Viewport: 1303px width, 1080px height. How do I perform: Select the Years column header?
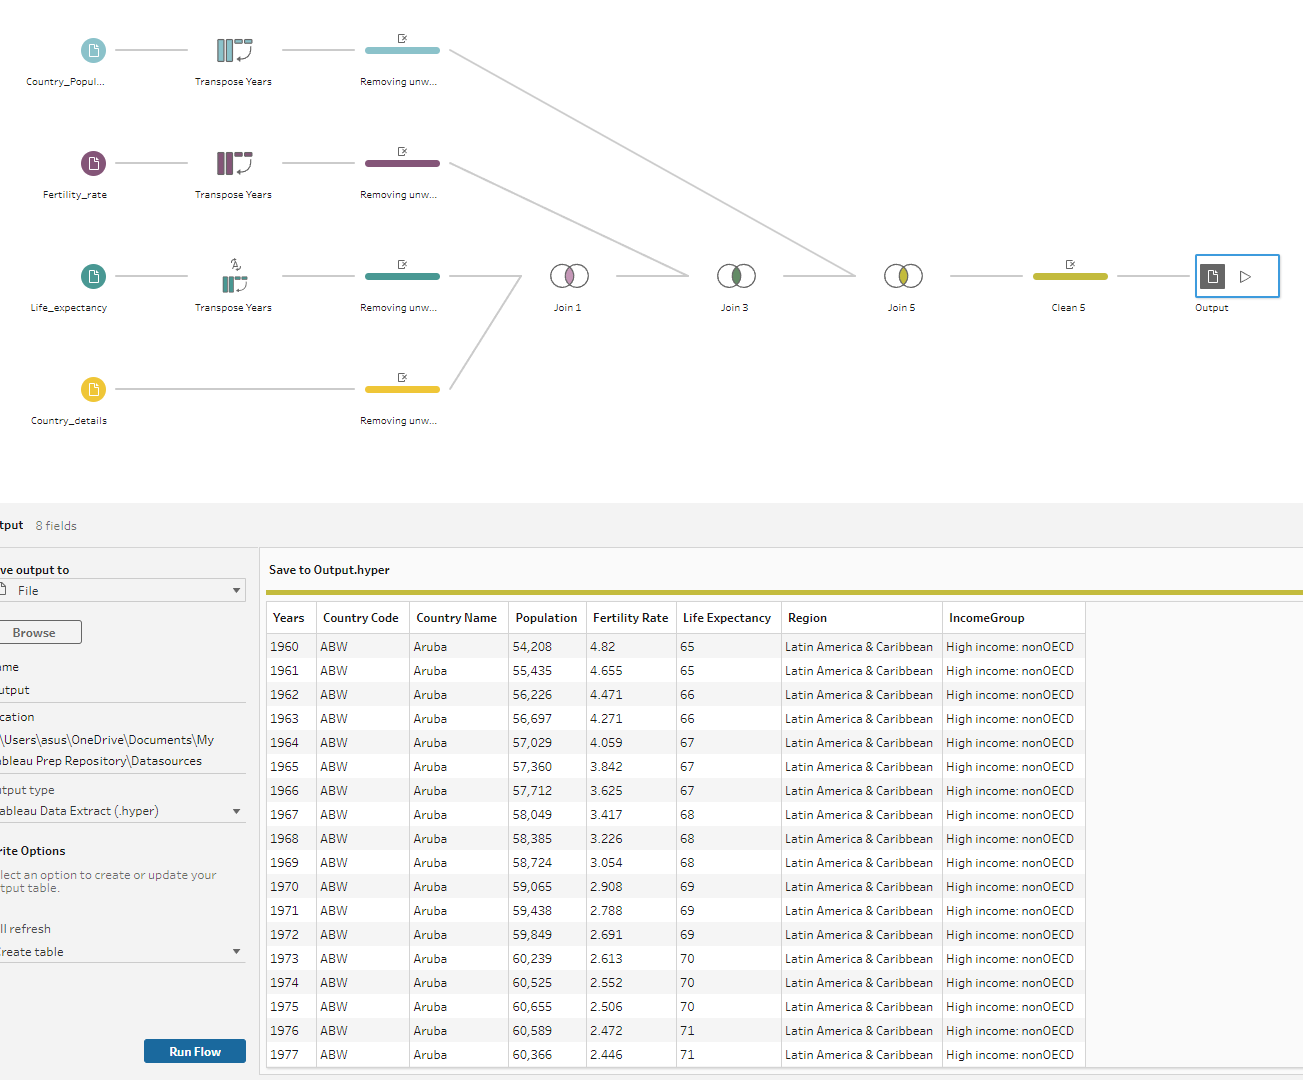click(x=291, y=618)
